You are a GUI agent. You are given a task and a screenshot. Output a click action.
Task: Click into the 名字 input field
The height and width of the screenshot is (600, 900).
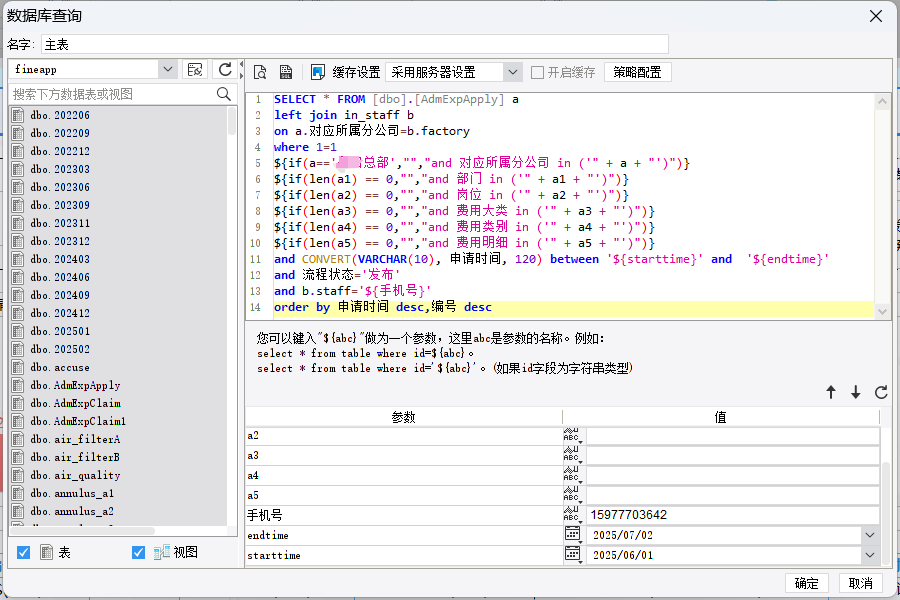click(x=355, y=45)
